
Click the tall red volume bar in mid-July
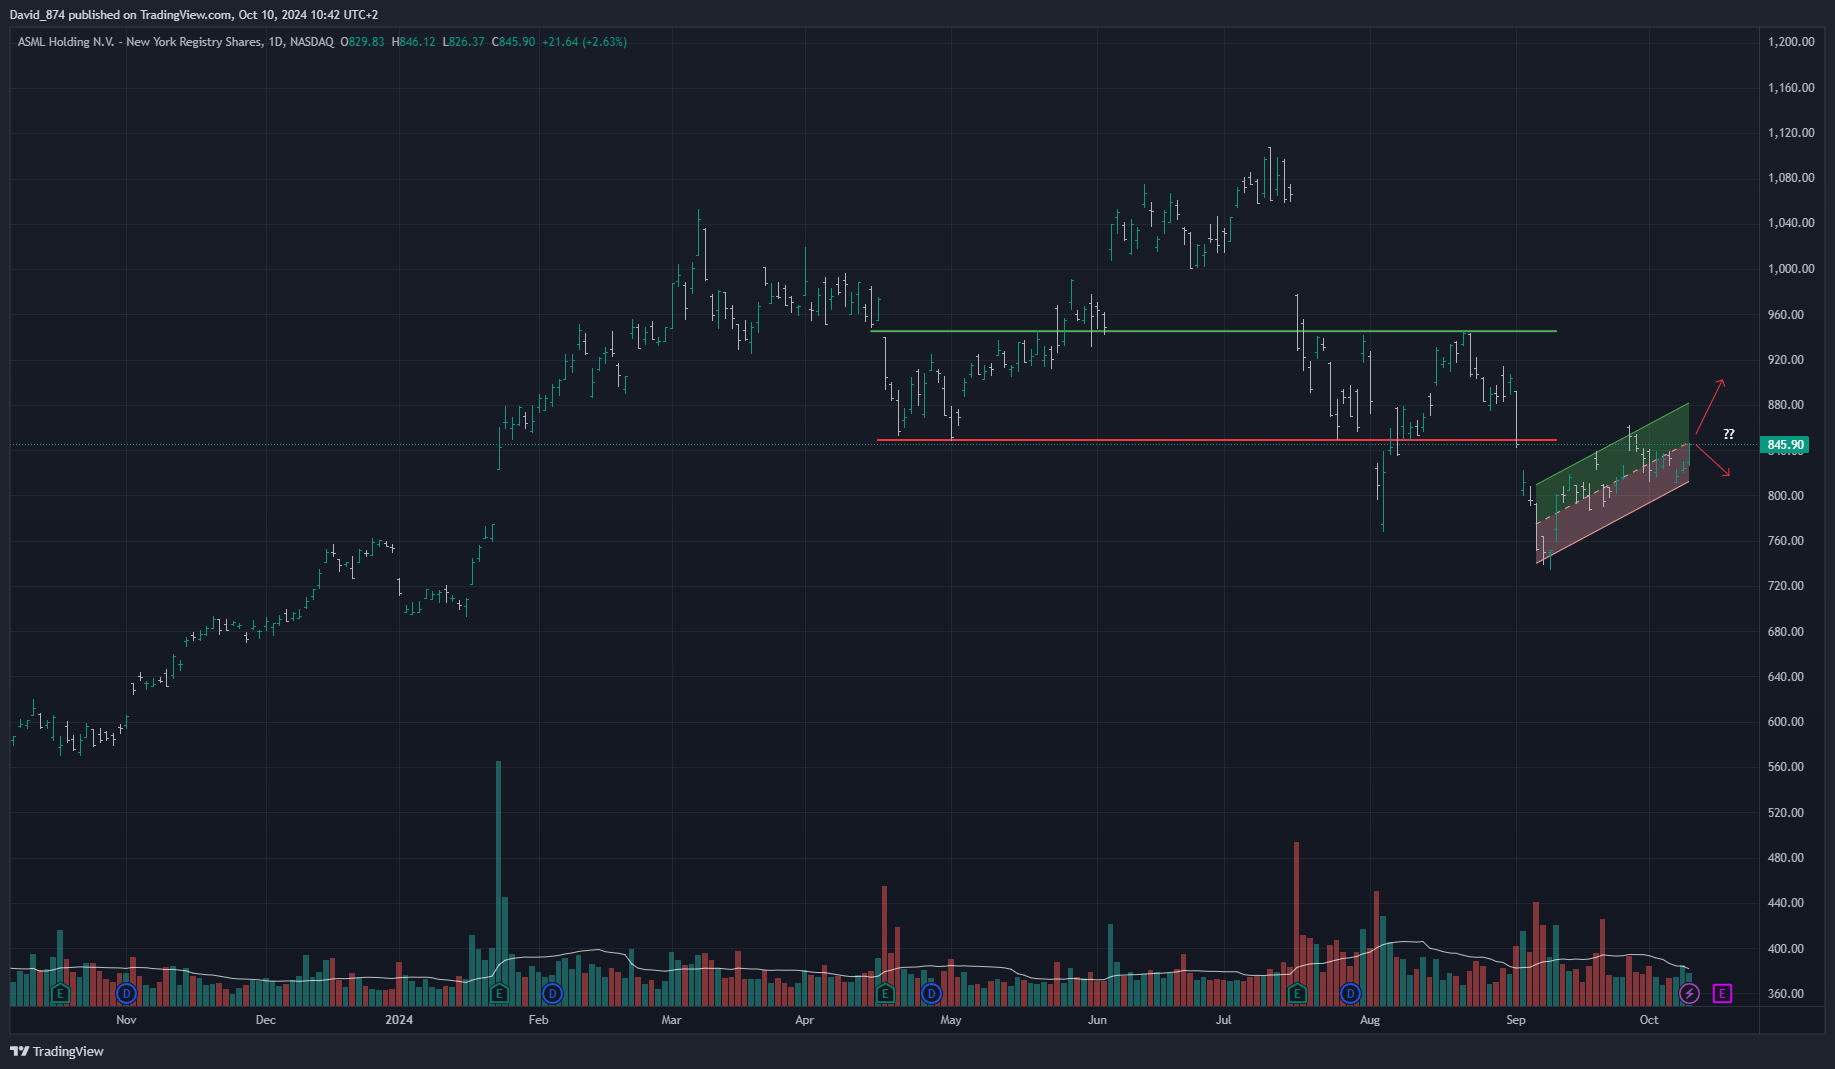(1296, 923)
